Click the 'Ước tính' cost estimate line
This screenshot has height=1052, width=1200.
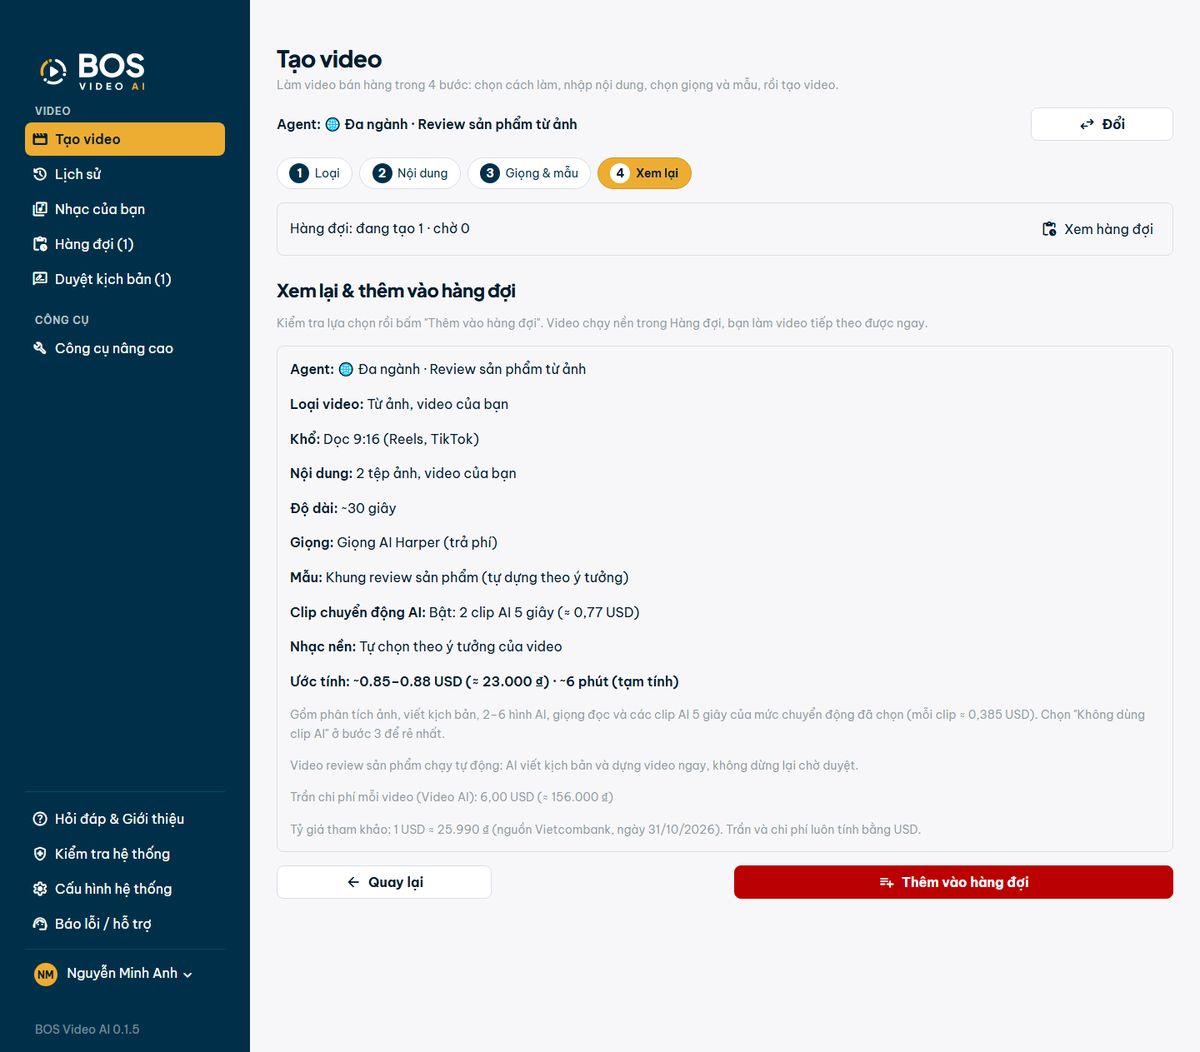484,682
